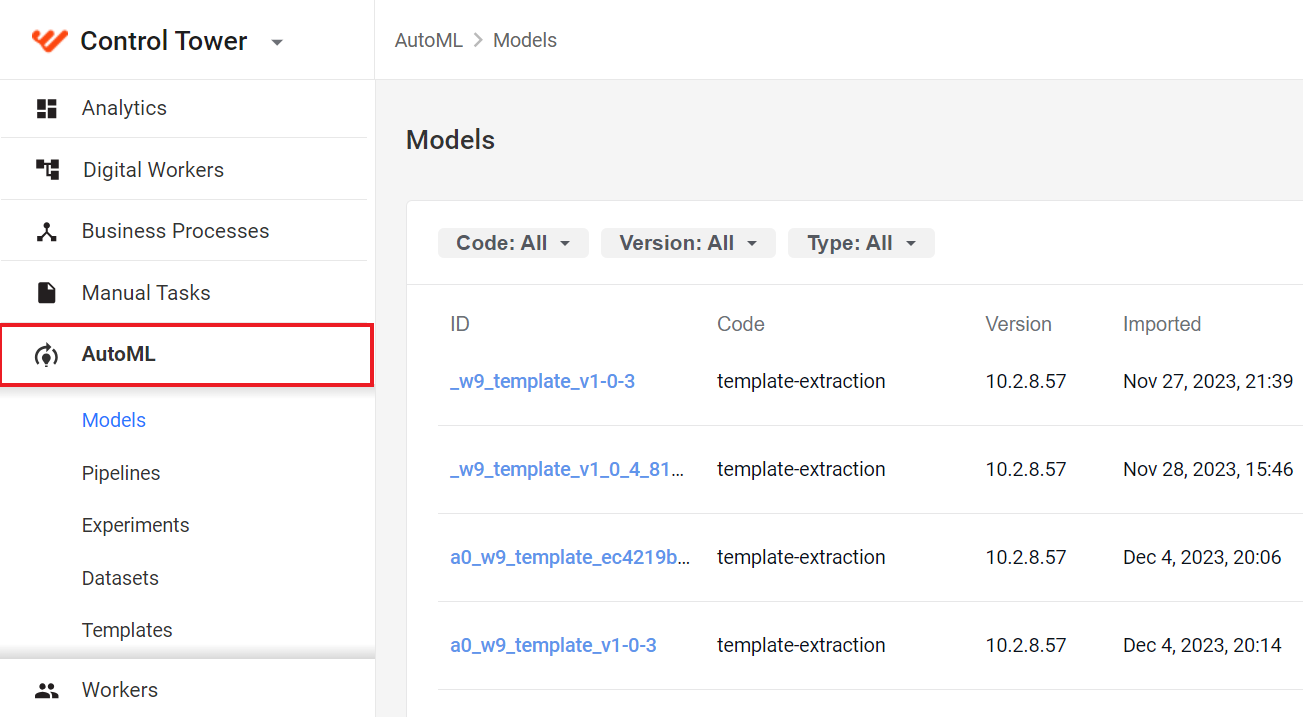Open model a0_w9_template_v1-0-3

(x=553, y=645)
